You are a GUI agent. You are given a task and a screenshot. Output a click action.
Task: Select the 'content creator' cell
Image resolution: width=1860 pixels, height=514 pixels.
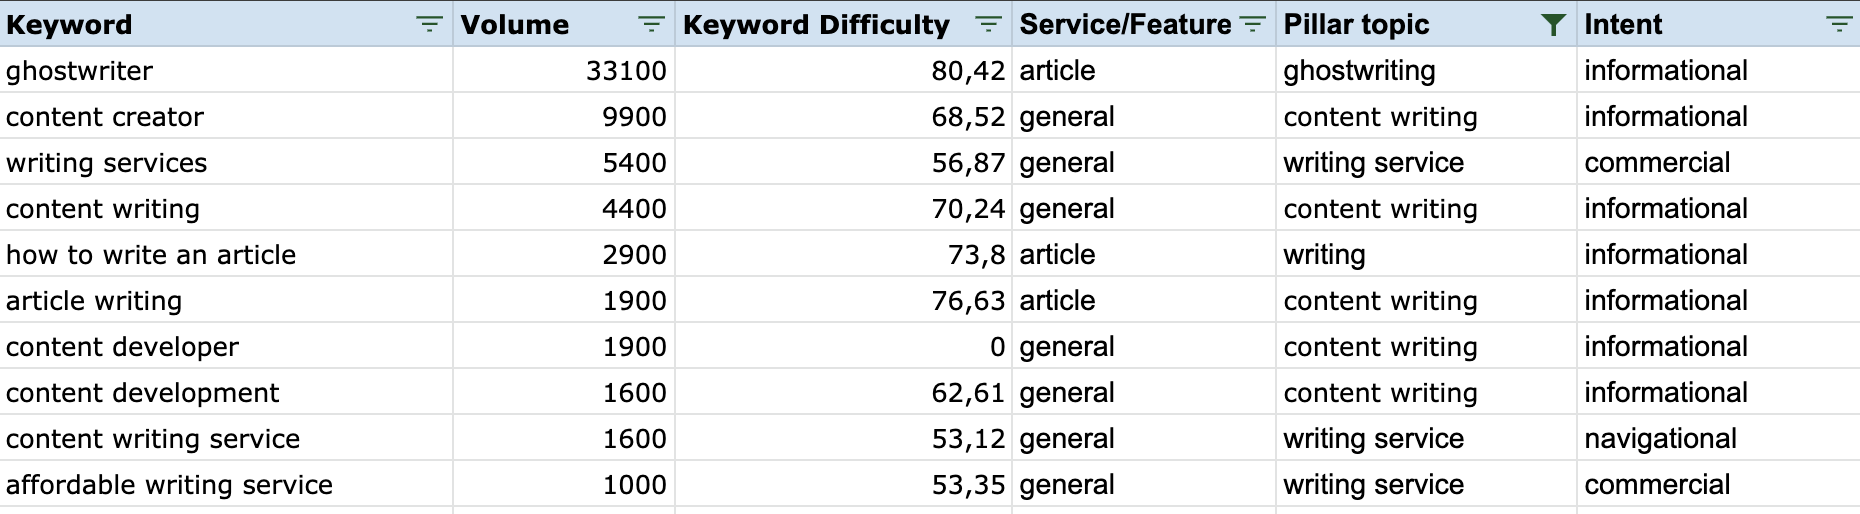[226, 116]
